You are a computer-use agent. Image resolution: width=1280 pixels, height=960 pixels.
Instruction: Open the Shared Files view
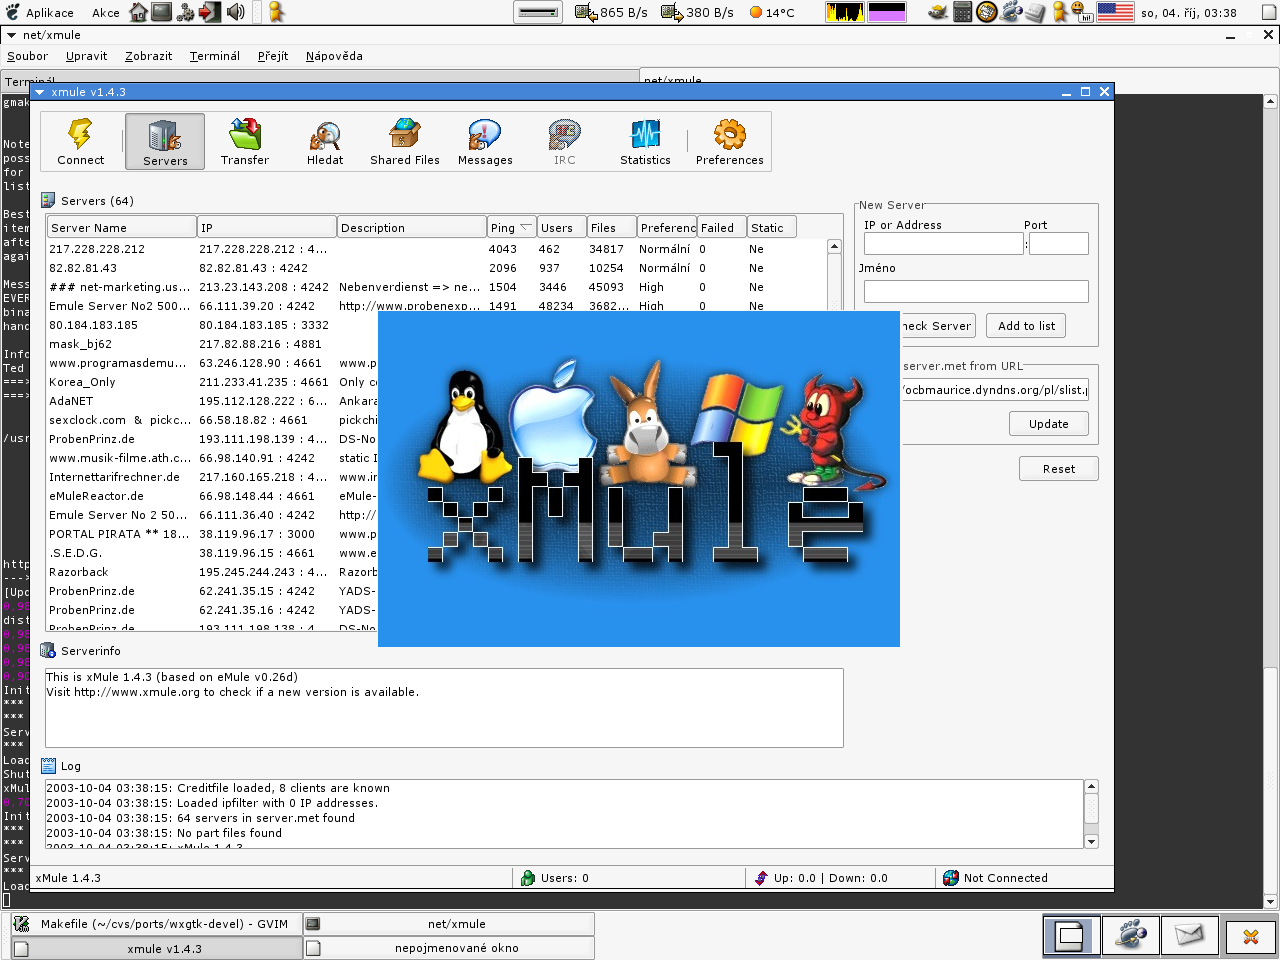(x=405, y=141)
